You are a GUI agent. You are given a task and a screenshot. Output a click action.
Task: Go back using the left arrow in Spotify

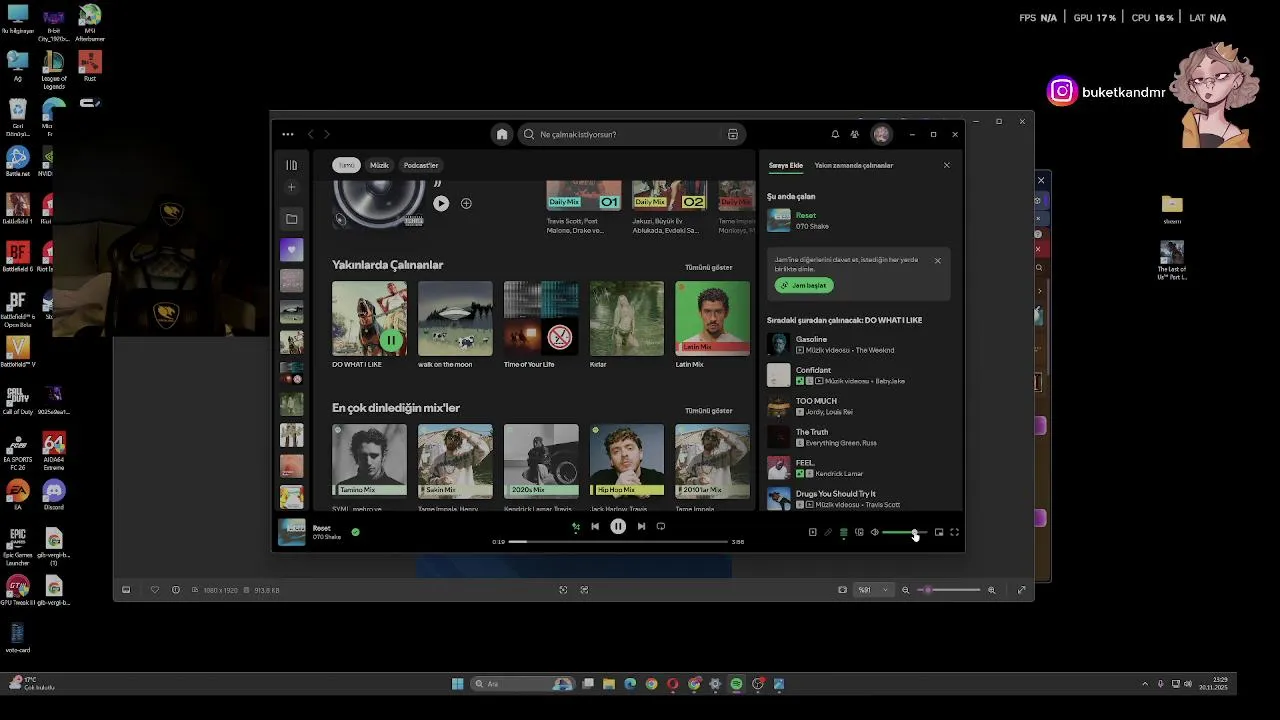coord(311,134)
